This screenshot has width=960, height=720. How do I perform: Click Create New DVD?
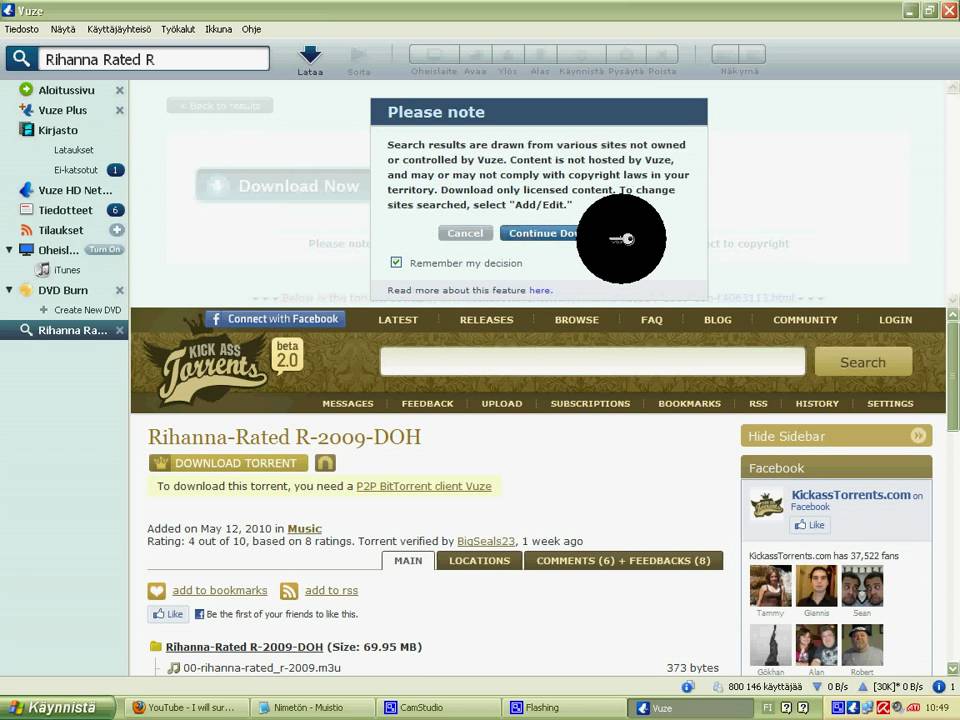(x=88, y=310)
